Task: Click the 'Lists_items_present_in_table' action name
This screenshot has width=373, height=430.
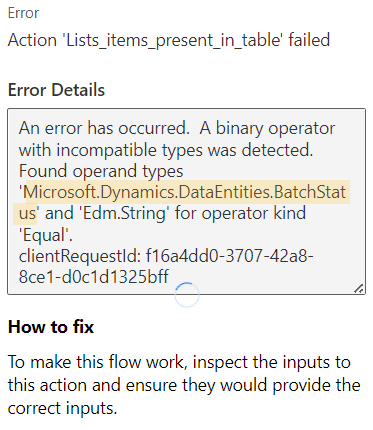Action: tap(173, 40)
